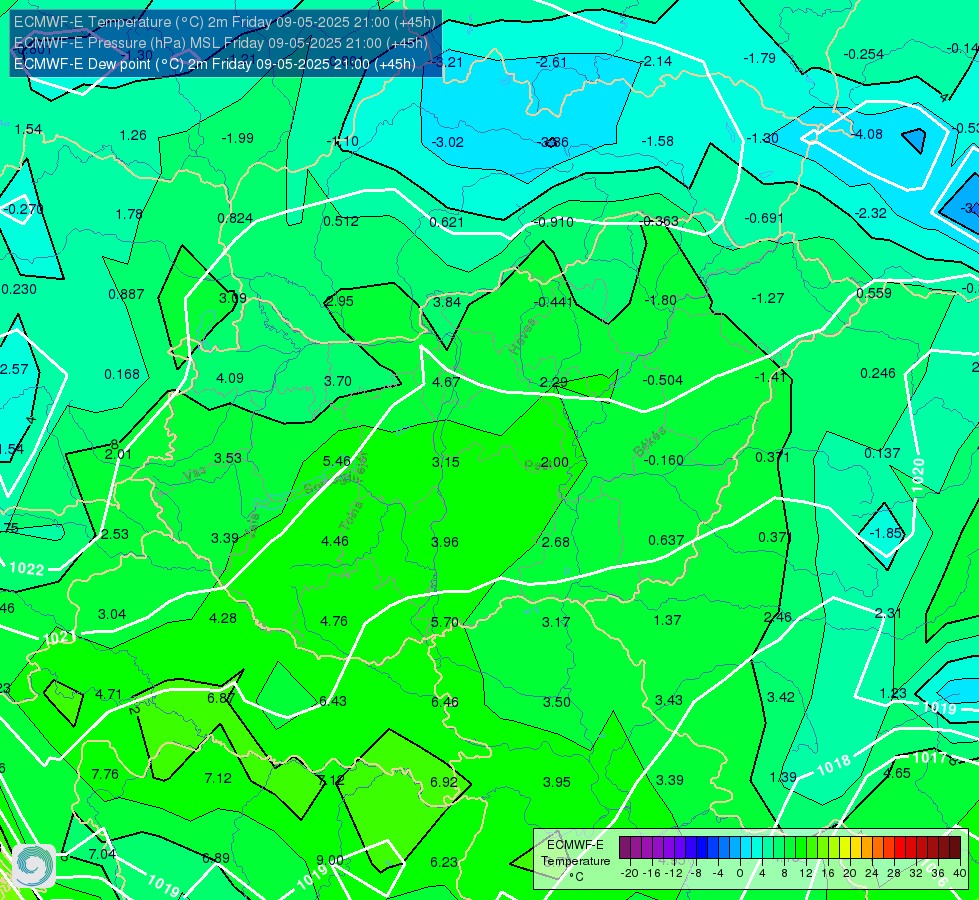Viewport: 979px width, 900px height.
Task: Click the dew point value 6.87
Action: (x=221, y=698)
